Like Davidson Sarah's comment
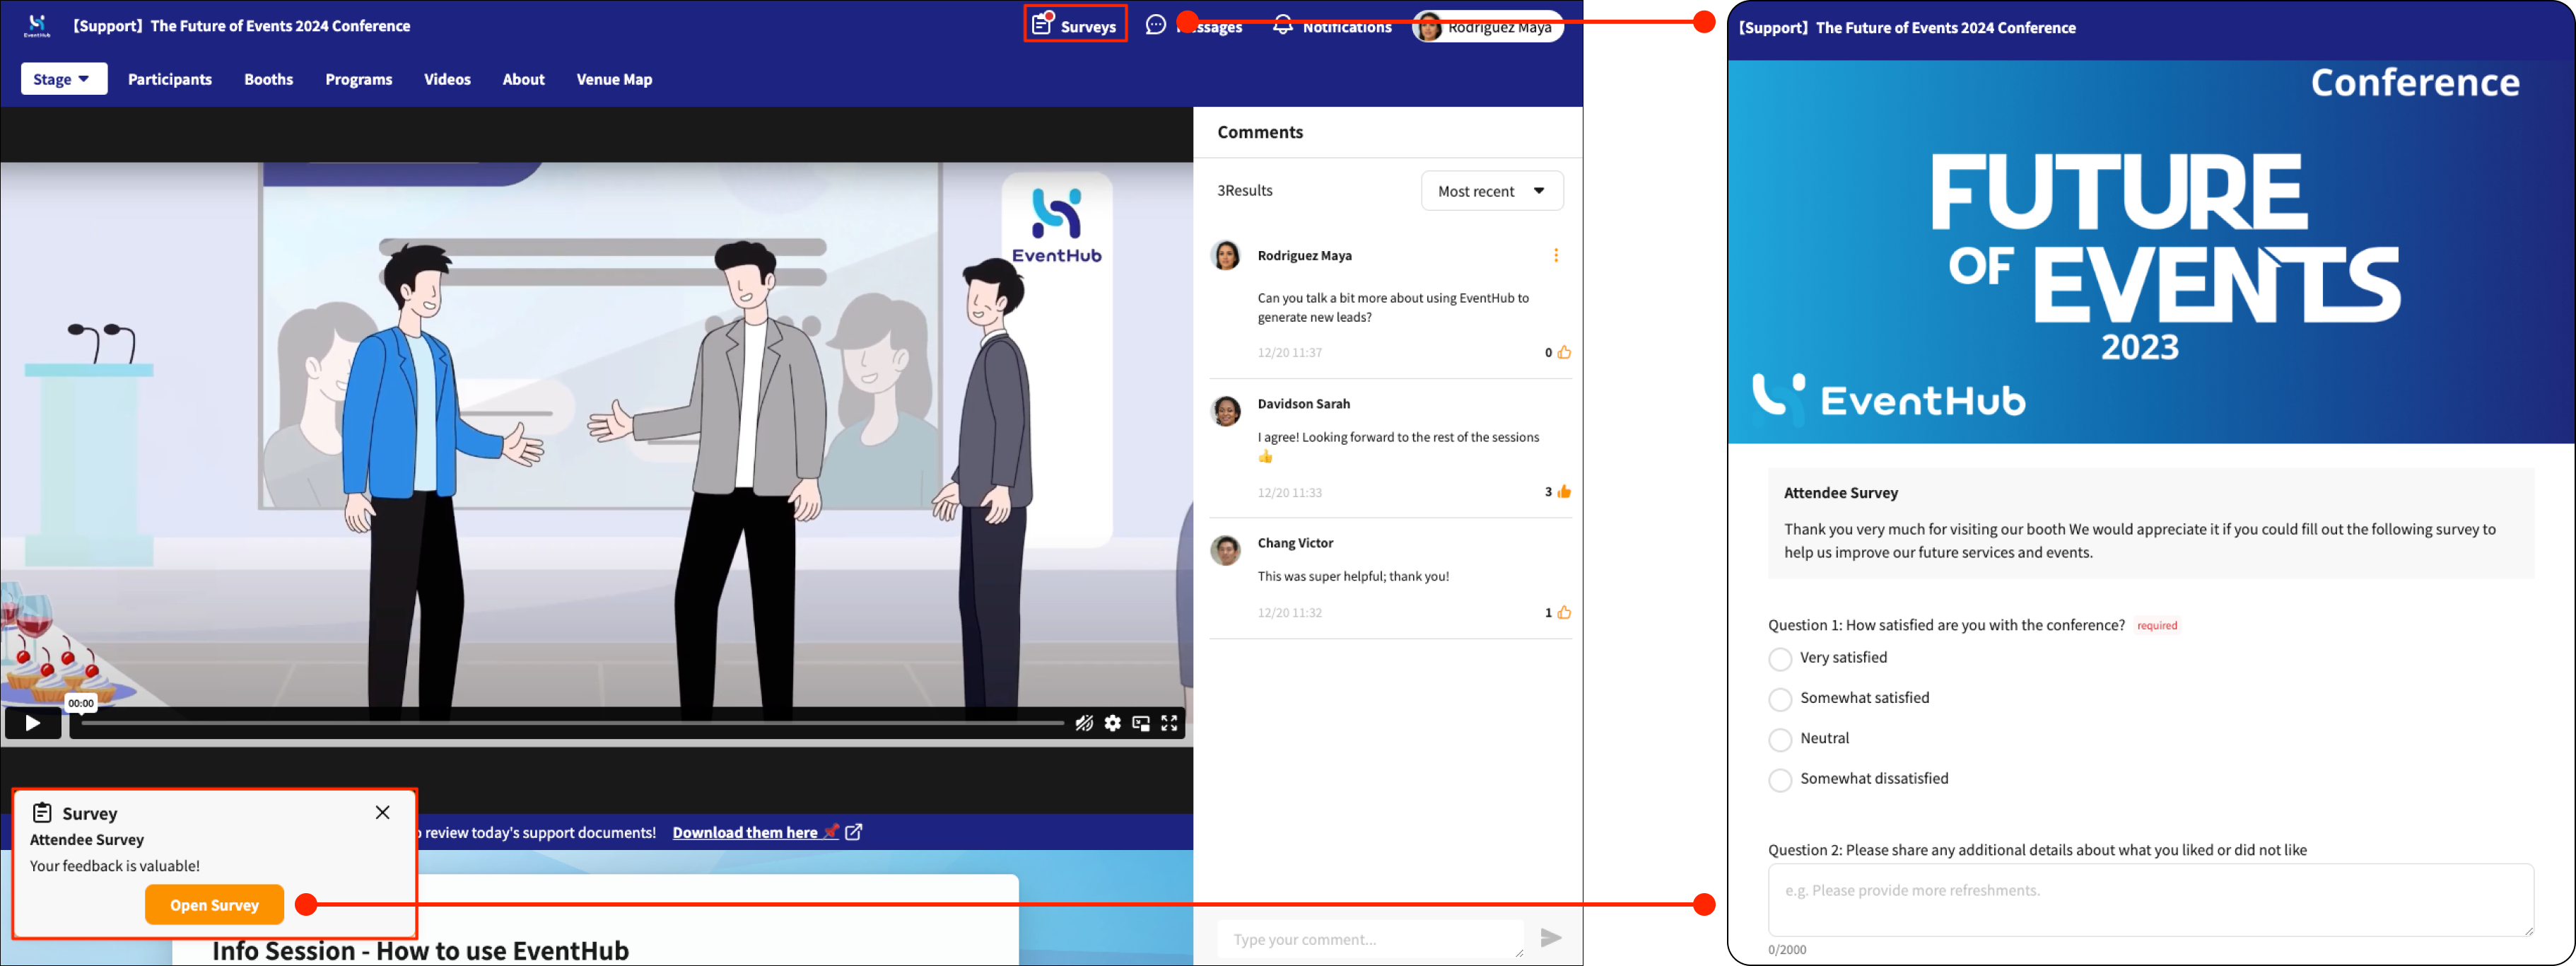This screenshot has width=2576, height=966. click(1564, 491)
